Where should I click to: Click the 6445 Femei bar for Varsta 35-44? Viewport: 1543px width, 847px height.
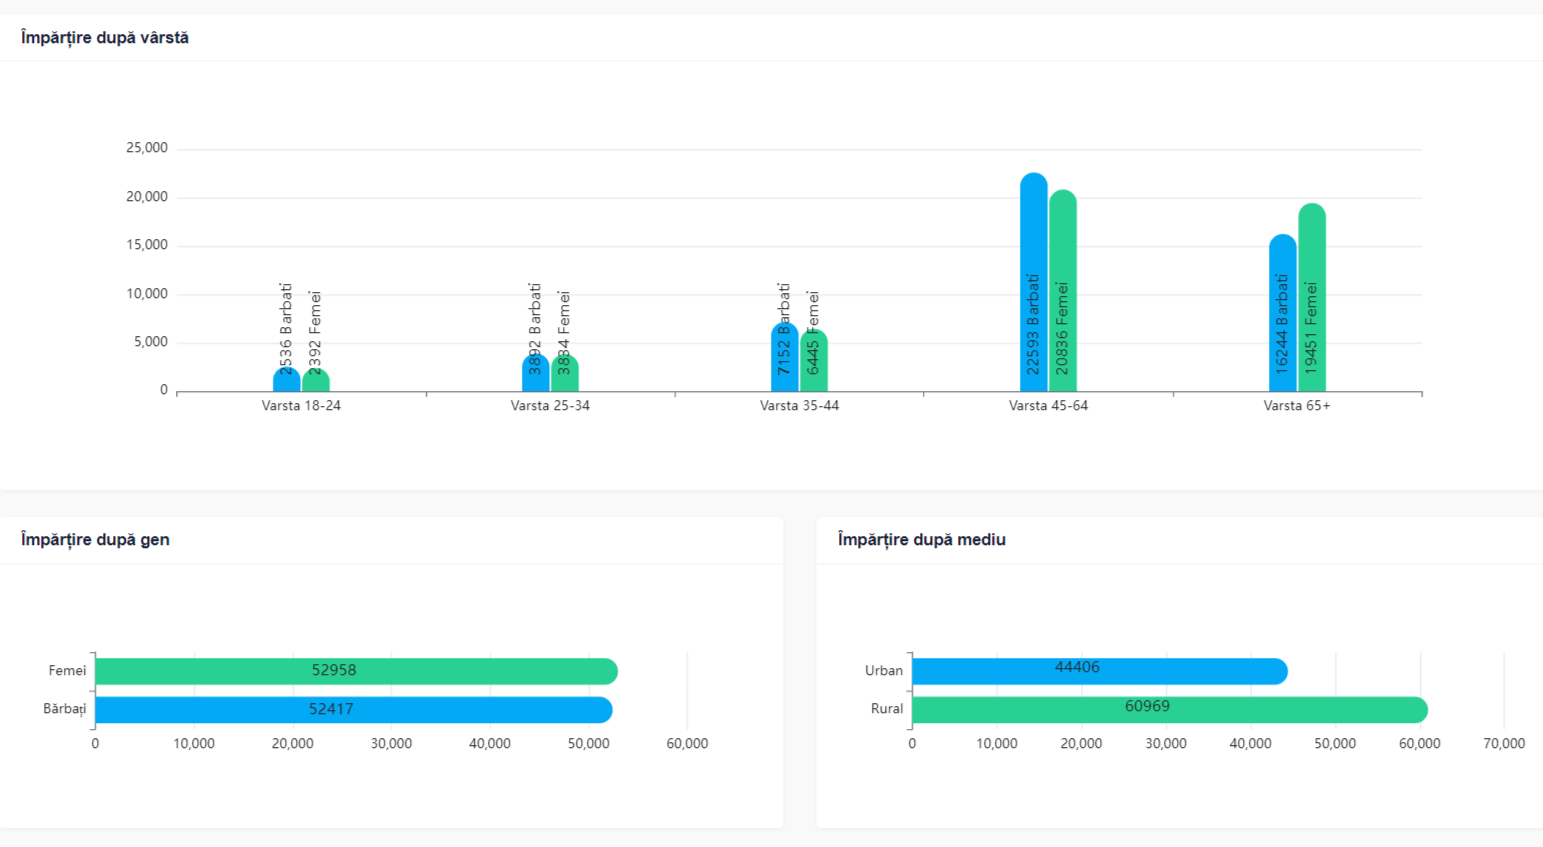tap(814, 363)
